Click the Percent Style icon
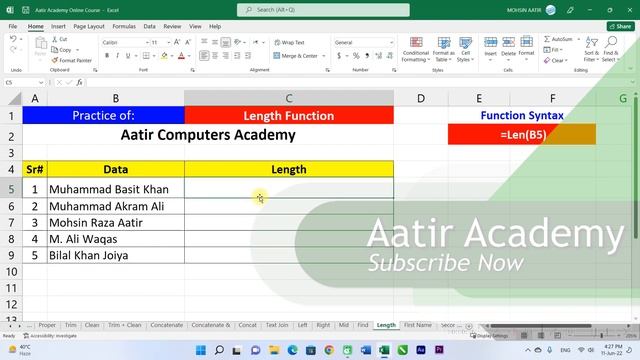Screen dimensions: 640x360 [x=356, y=56]
